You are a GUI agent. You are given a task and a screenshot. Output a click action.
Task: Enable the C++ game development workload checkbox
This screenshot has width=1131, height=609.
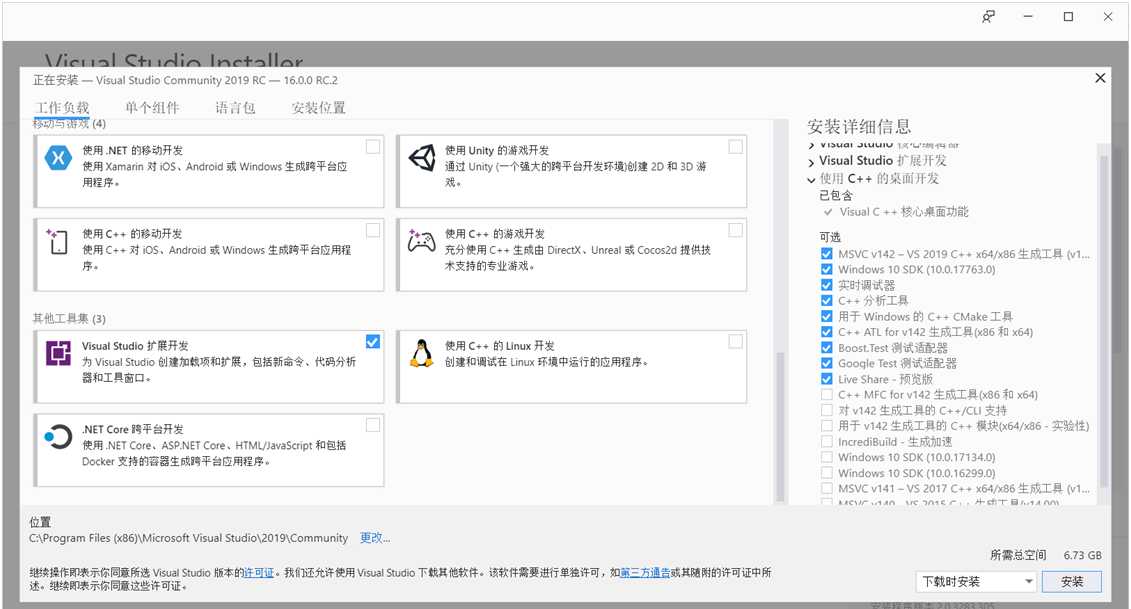tap(736, 230)
